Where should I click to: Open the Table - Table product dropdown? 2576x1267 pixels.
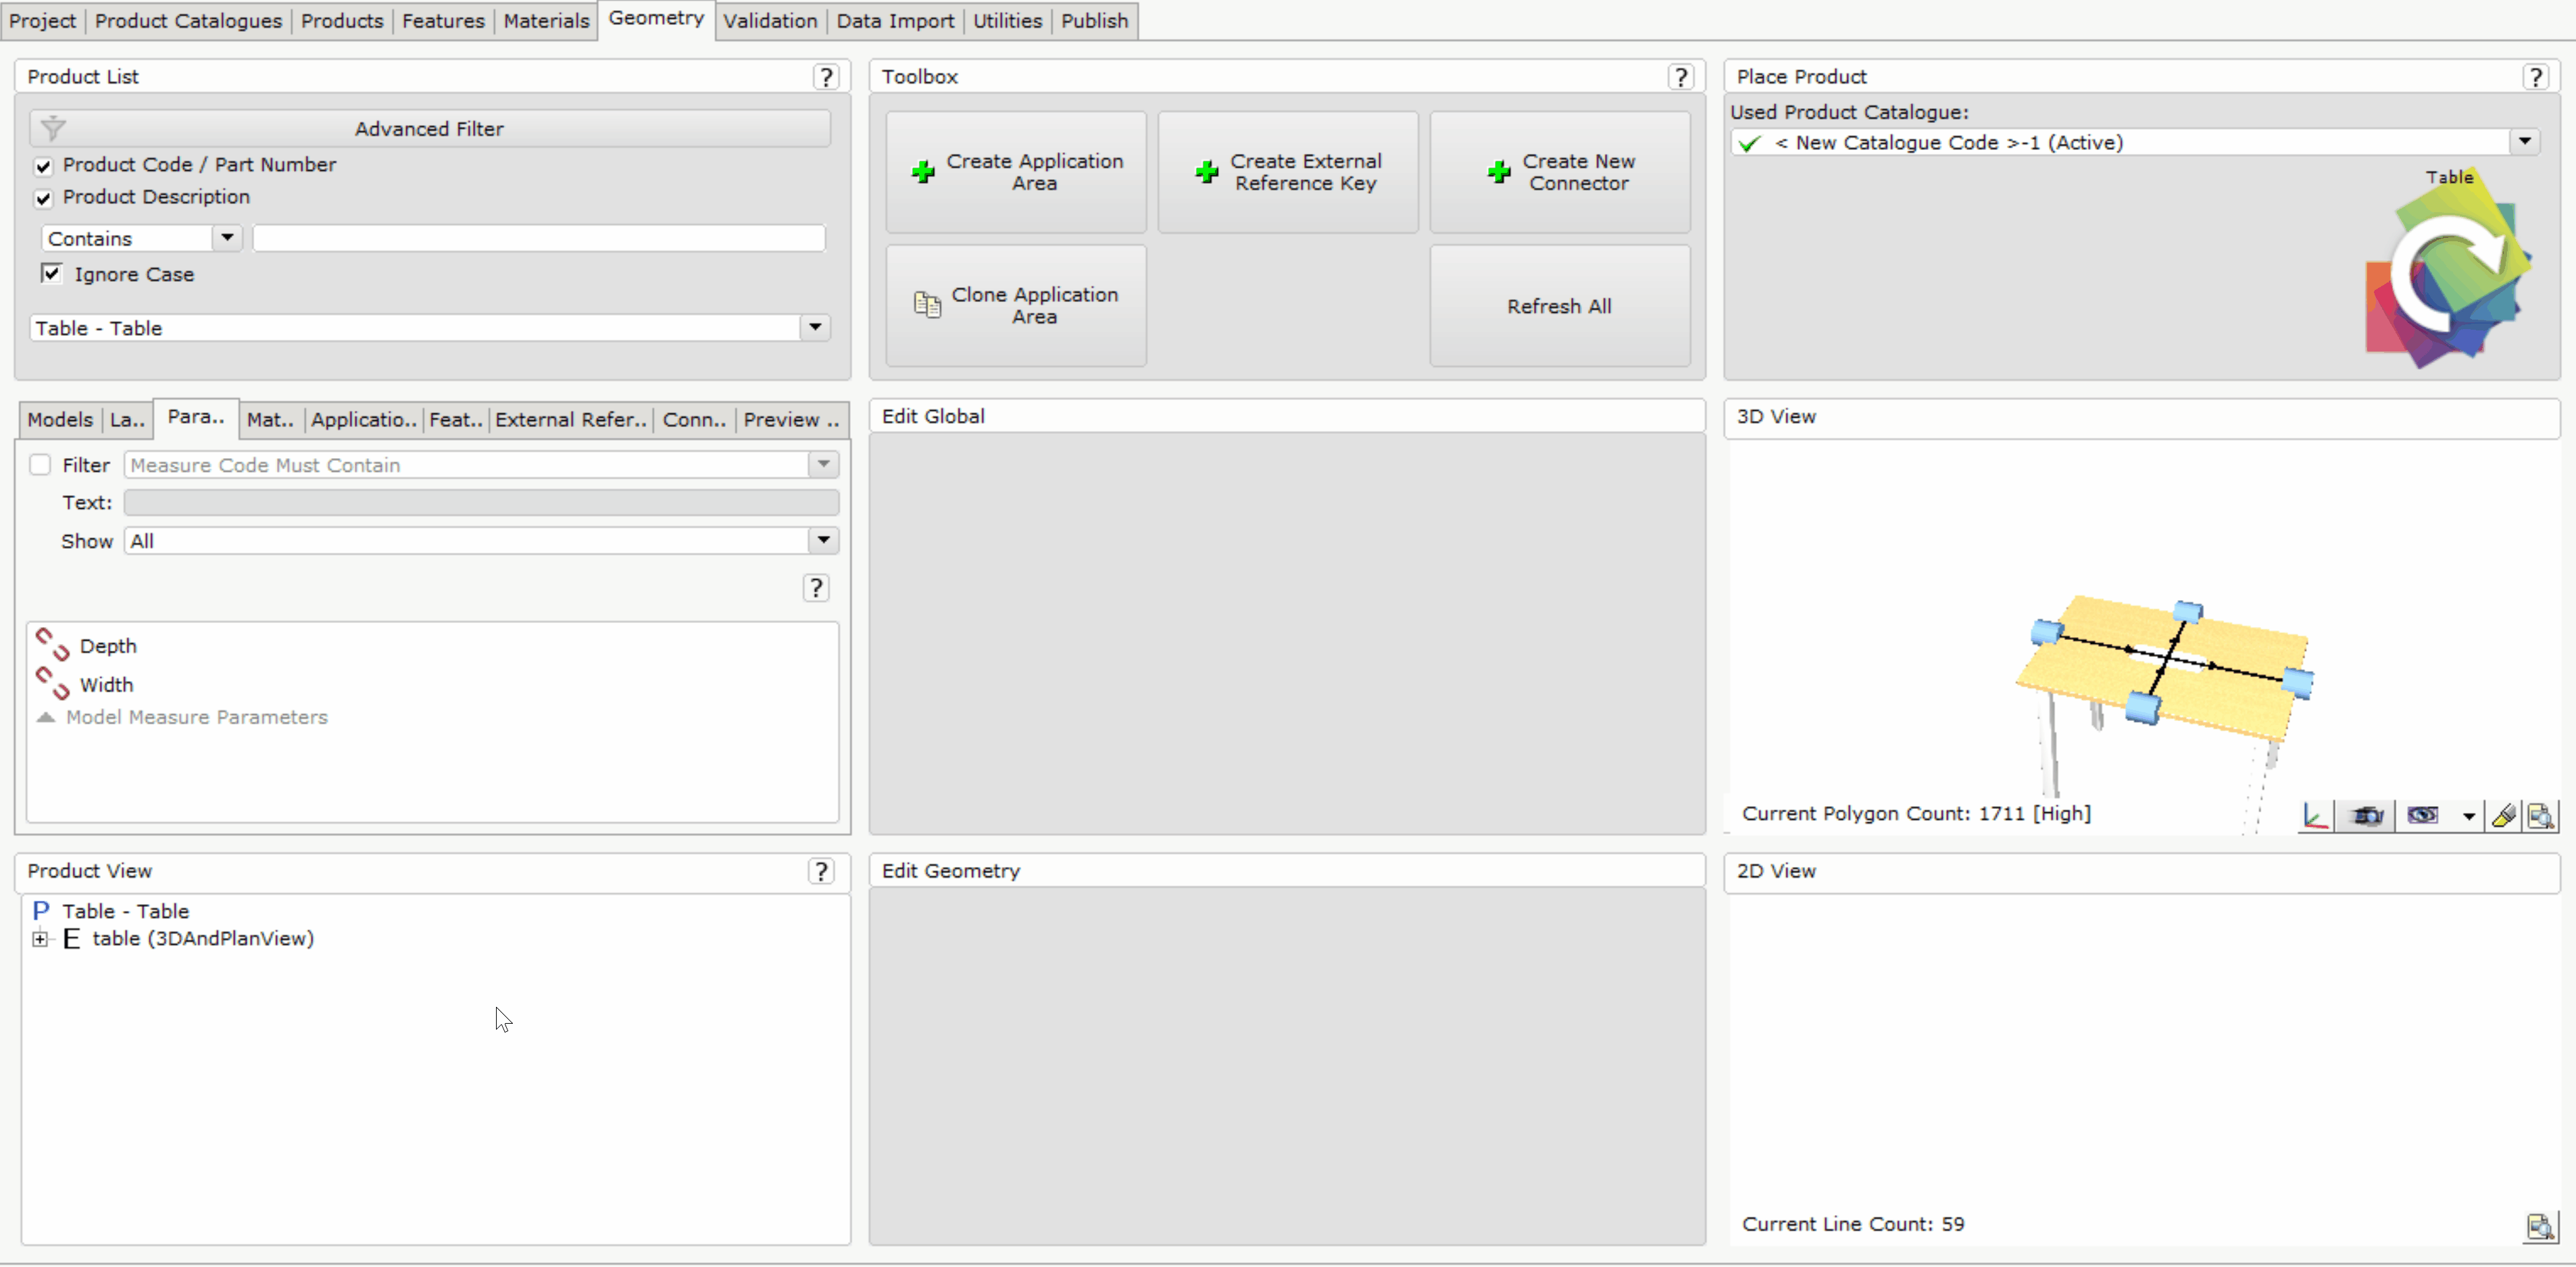[x=815, y=327]
